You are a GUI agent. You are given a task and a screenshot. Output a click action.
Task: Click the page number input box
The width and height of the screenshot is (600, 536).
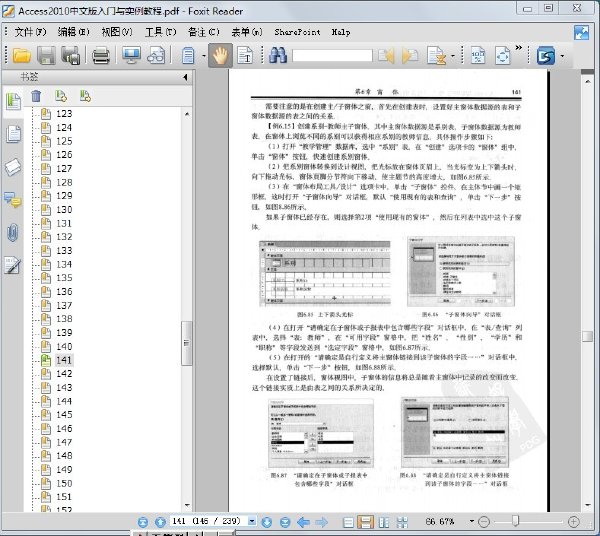click(x=209, y=521)
